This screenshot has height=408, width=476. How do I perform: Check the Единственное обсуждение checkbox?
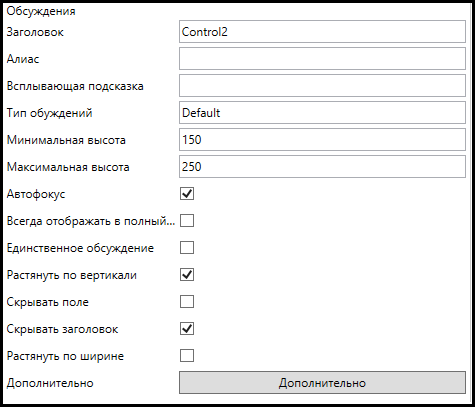click(x=187, y=248)
